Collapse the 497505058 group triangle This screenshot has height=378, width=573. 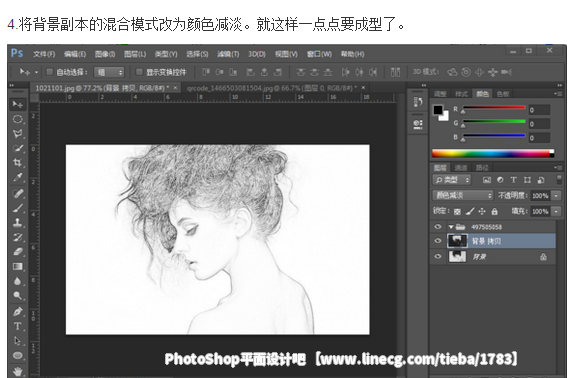[451, 227]
